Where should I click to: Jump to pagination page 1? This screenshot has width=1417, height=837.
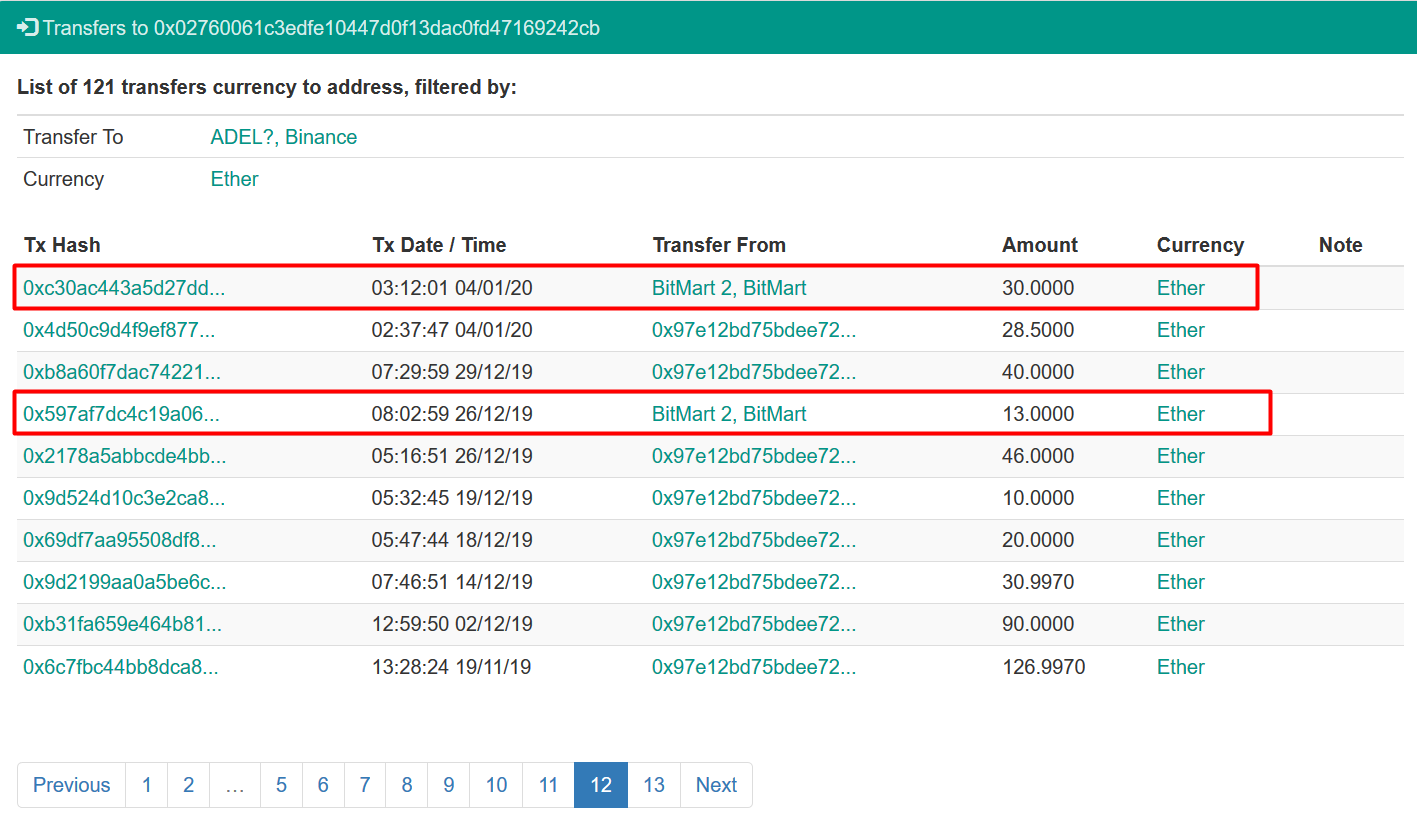(147, 785)
